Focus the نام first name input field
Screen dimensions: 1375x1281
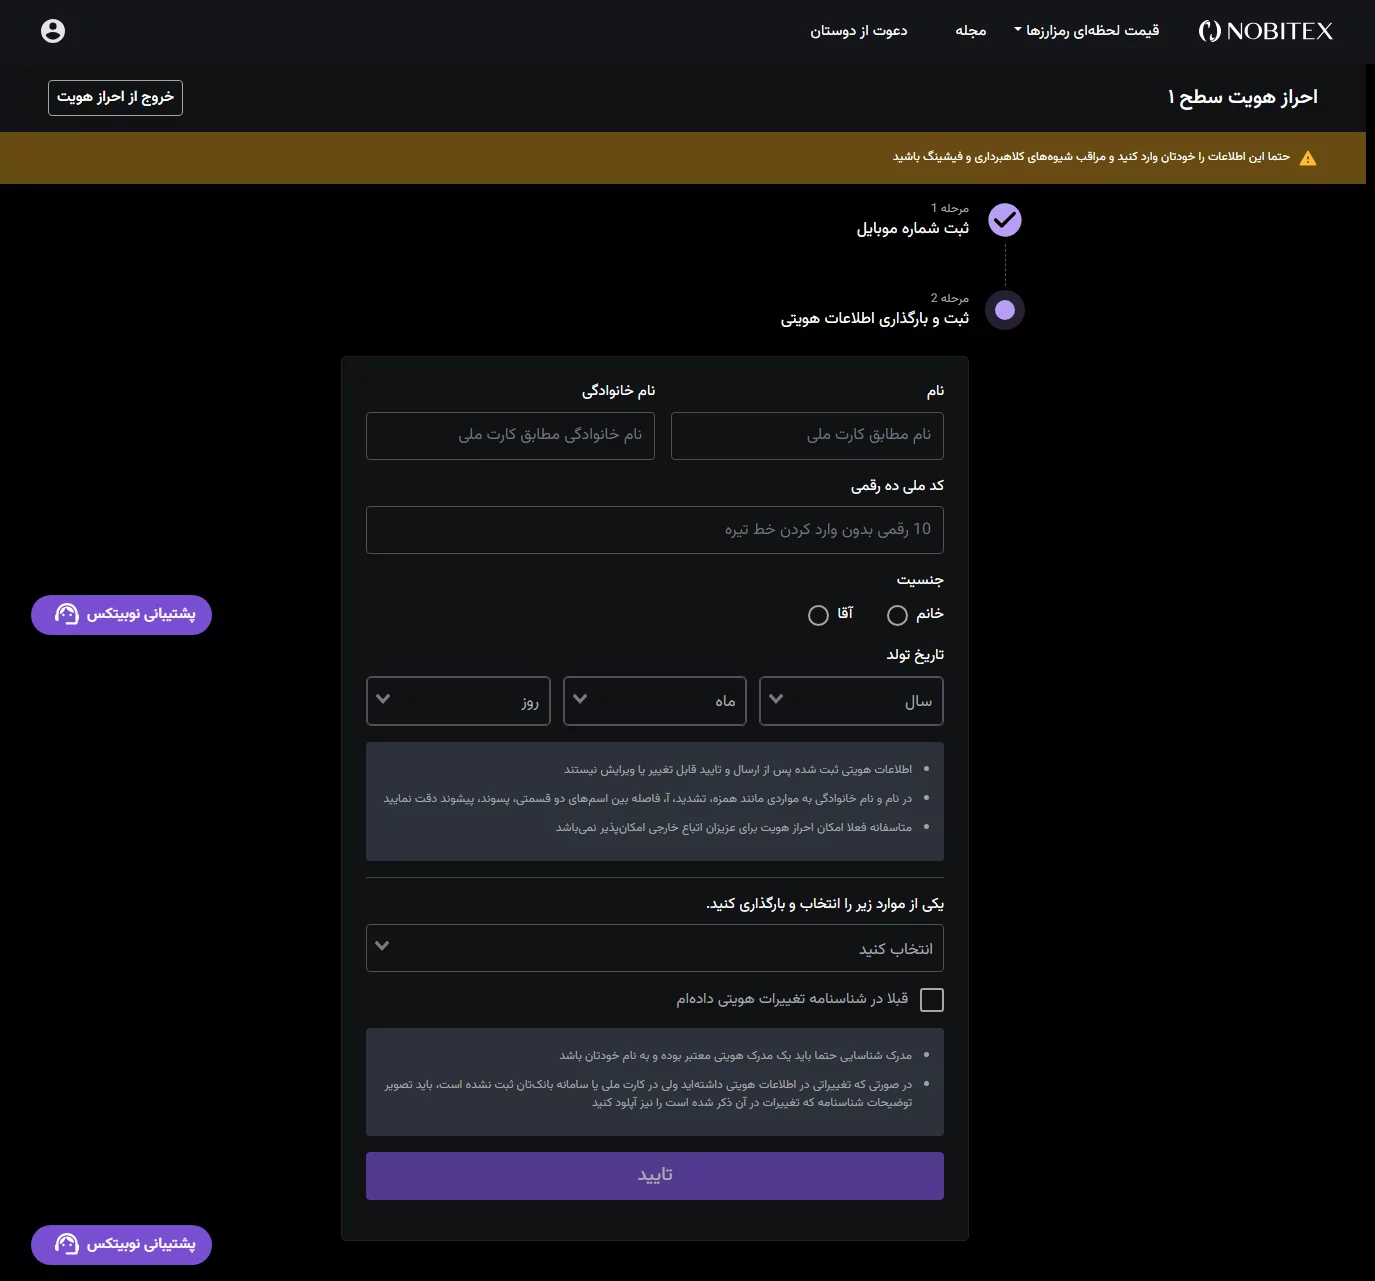click(x=807, y=435)
